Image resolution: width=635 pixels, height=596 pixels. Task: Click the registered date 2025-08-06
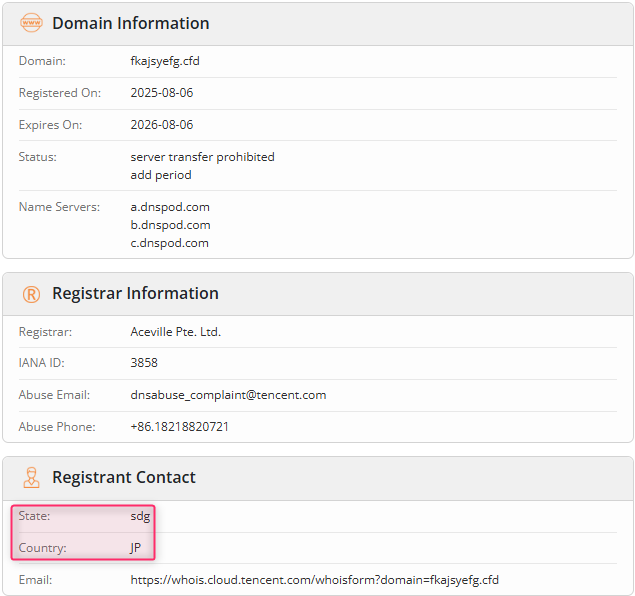(162, 93)
